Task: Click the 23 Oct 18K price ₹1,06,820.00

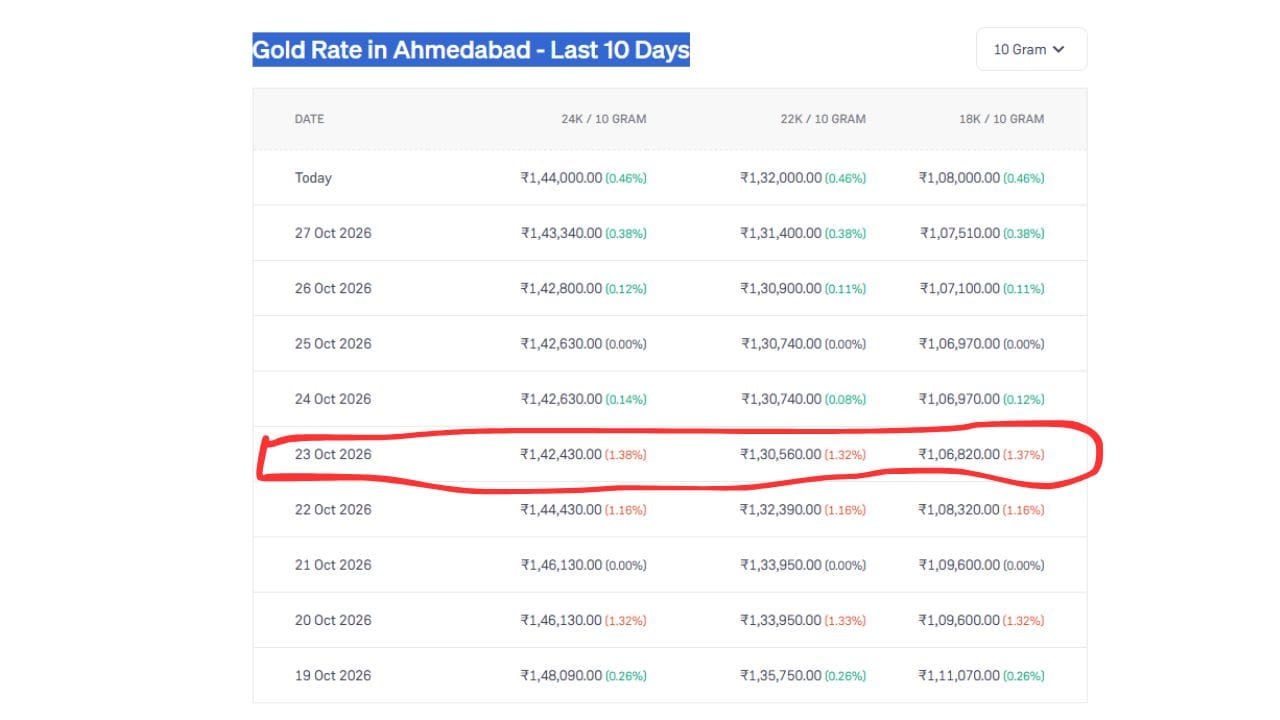Action: [x=959, y=454]
